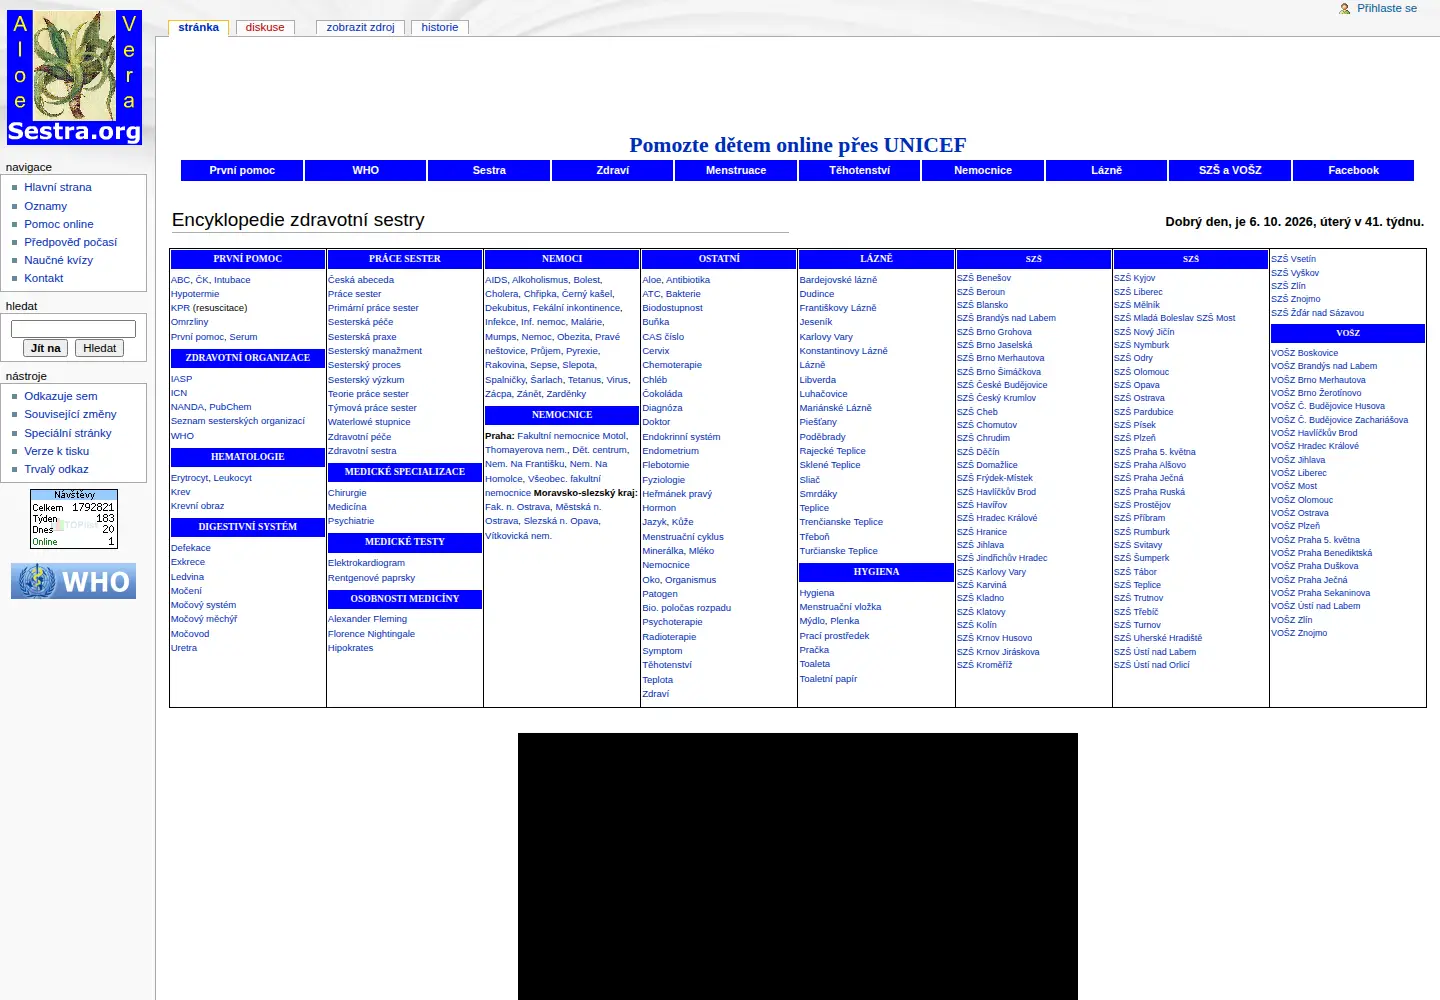
Task: Open the Těhotenství navbar button
Action: pos(860,170)
